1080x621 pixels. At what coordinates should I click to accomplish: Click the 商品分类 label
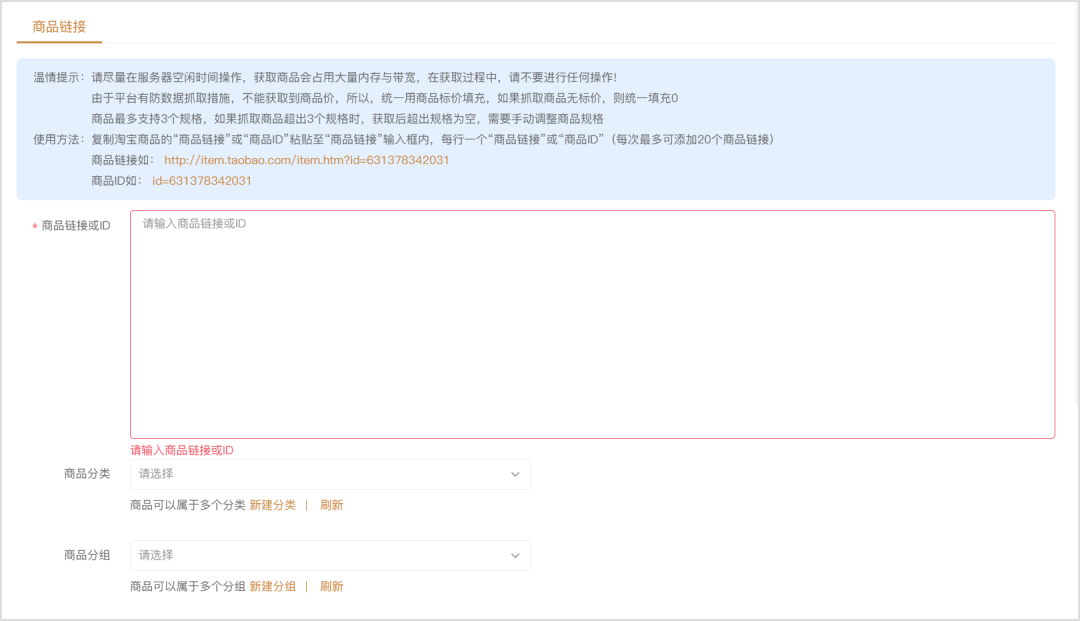coord(87,474)
